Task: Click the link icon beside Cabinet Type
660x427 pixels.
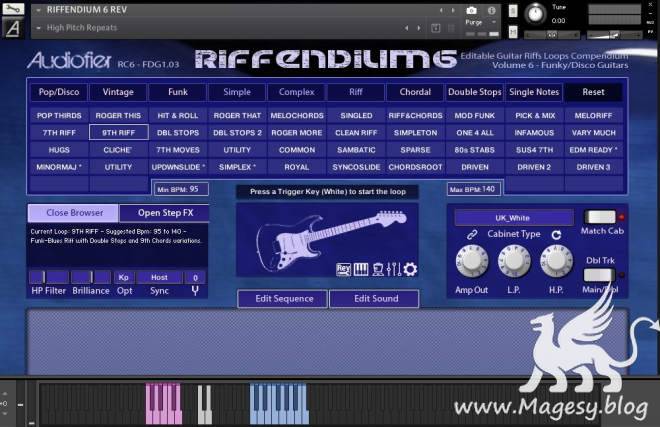Action: pyautogui.click(x=472, y=235)
